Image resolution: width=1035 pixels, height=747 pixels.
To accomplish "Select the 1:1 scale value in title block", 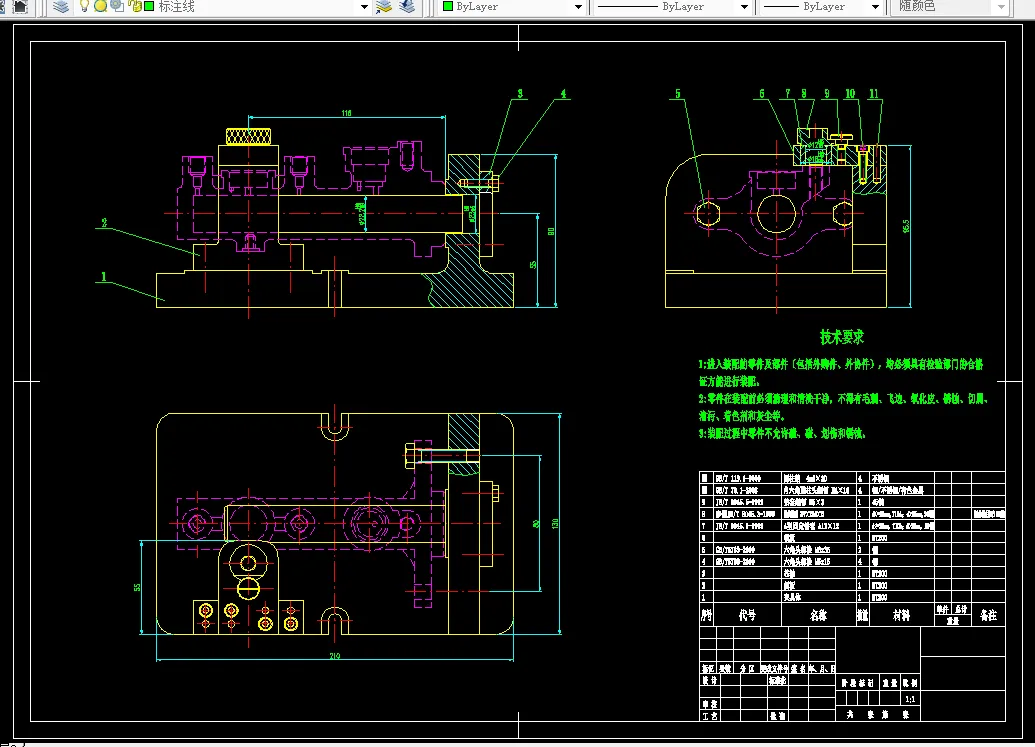I will (x=910, y=699).
